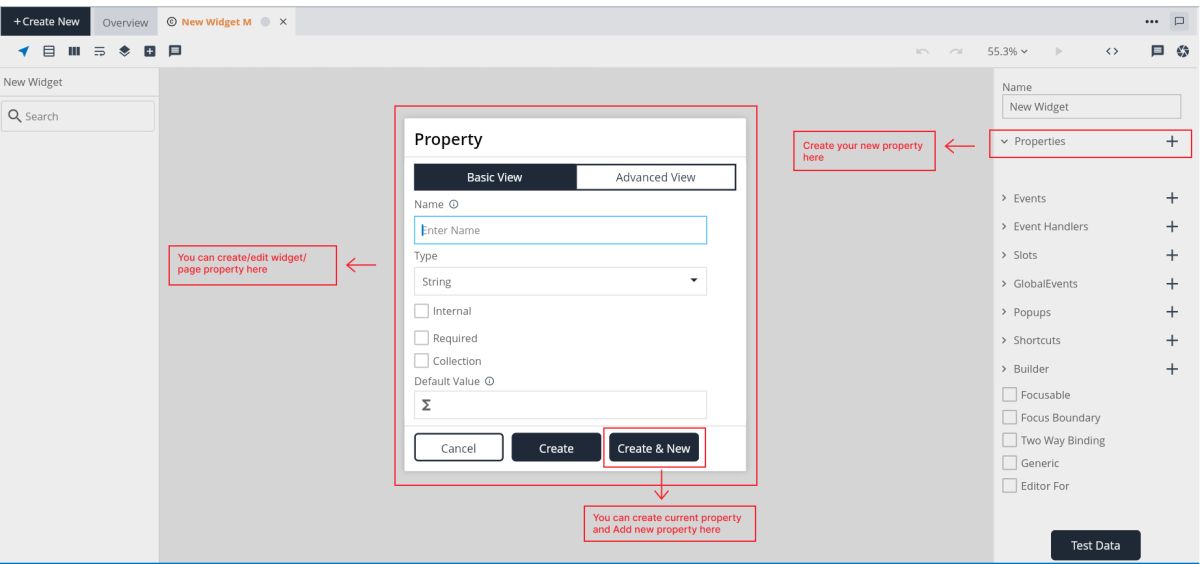Close the New Widget M tab
Image resolution: width=1200 pixels, height=564 pixels.
pyautogui.click(x=283, y=22)
